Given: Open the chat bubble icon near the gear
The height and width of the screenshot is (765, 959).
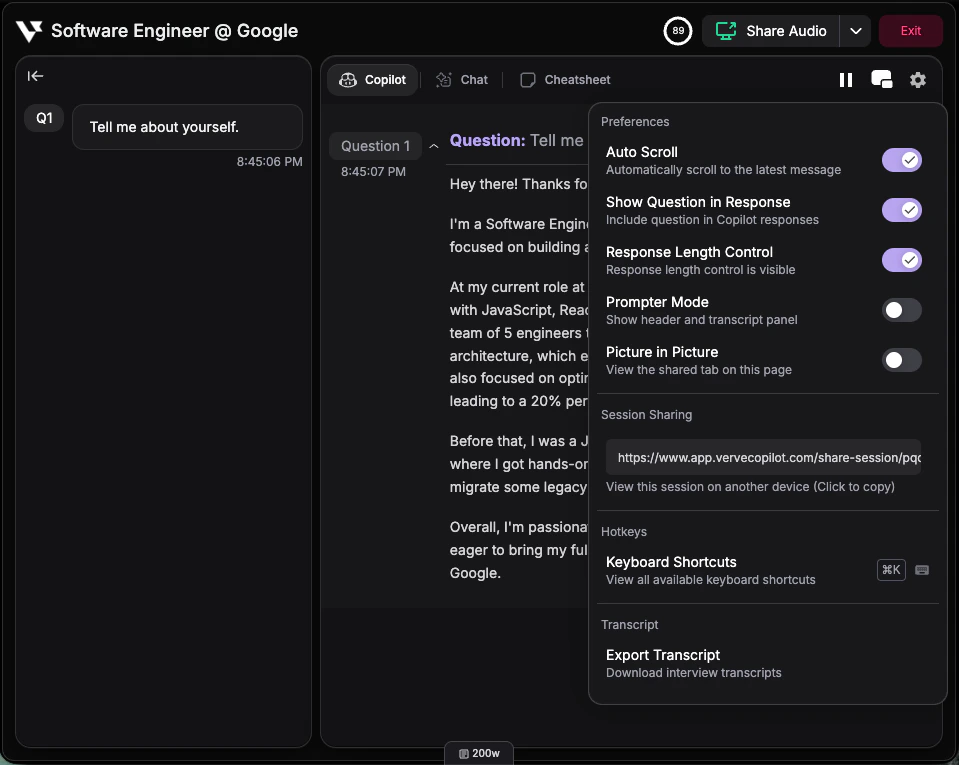Looking at the screenshot, I should [x=881, y=79].
